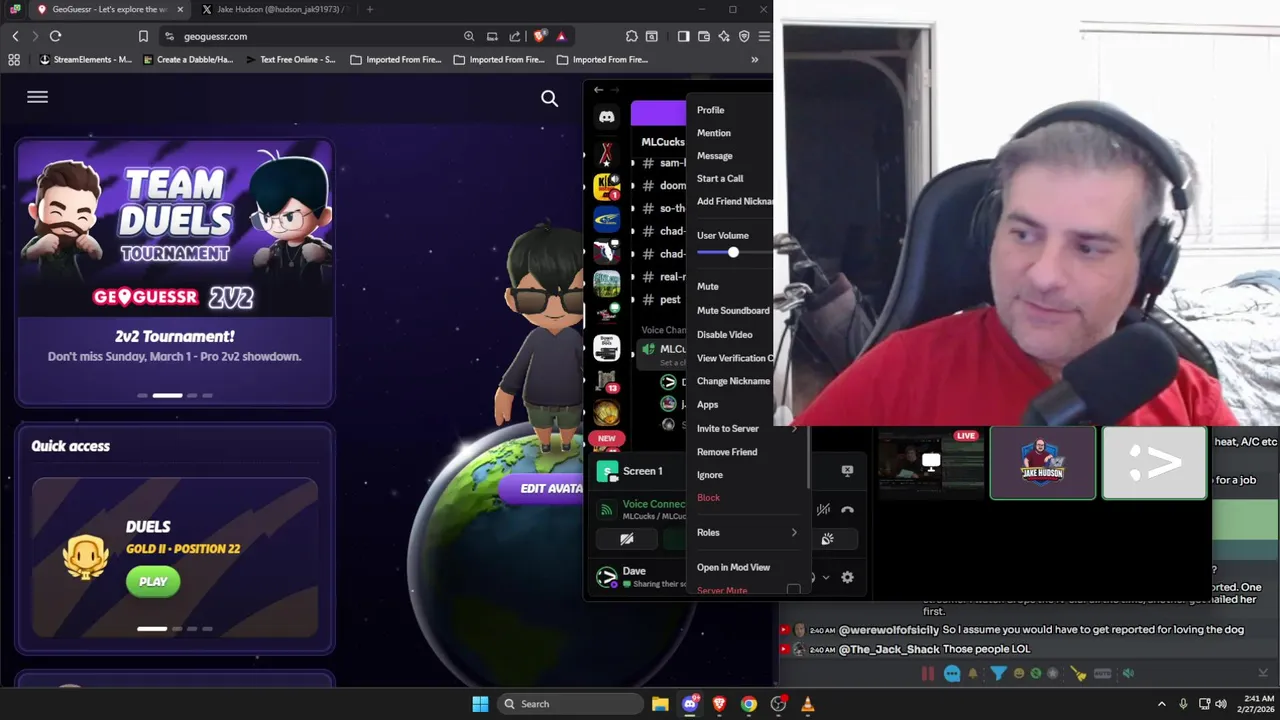Open Apps in the context menu
The width and height of the screenshot is (1280, 720).
click(x=707, y=405)
